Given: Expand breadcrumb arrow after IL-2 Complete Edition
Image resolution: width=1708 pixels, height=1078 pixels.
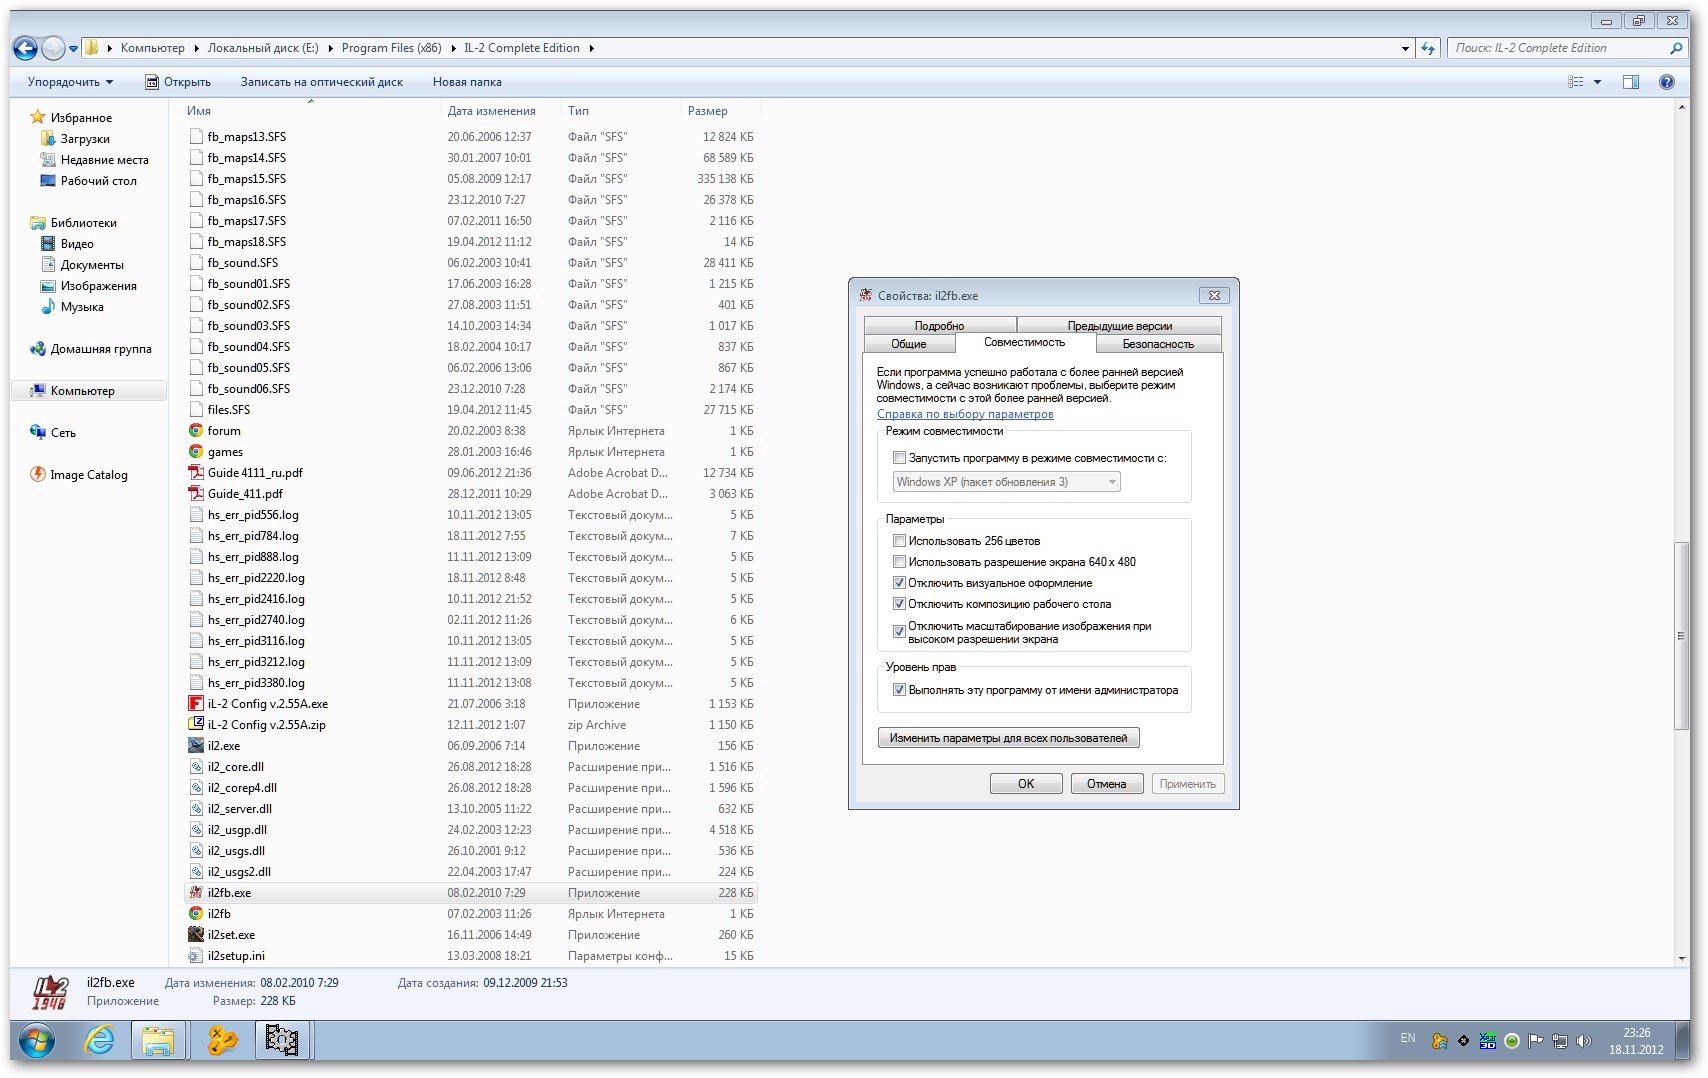Looking at the screenshot, I should 591,48.
